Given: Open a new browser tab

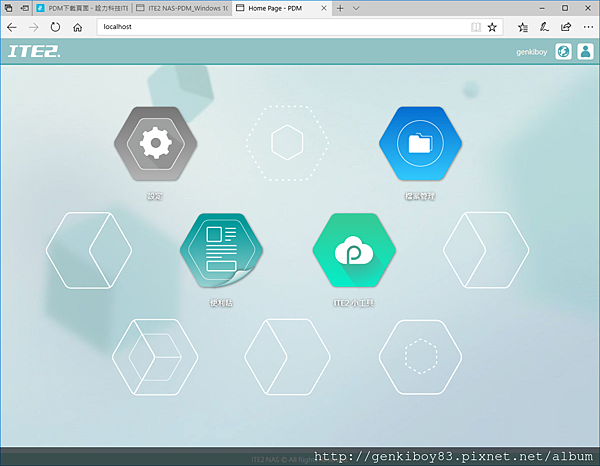Looking at the screenshot, I should 340,8.
